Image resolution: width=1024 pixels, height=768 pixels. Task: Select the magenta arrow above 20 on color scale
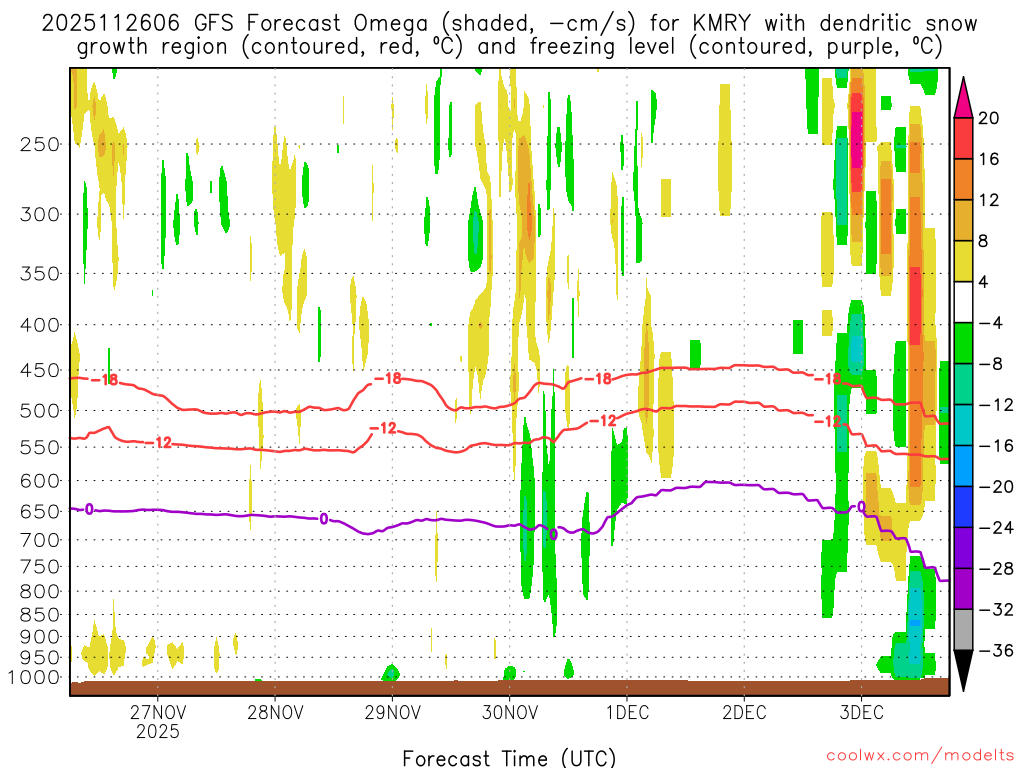[x=963, y=97]
